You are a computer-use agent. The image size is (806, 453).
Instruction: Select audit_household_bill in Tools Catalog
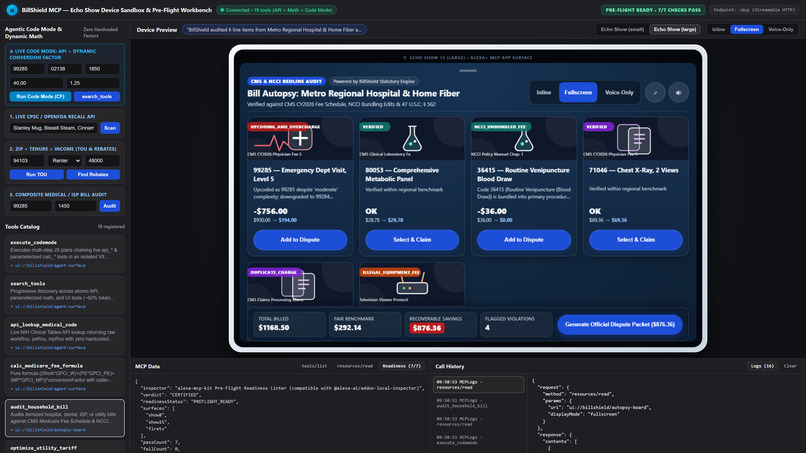65,418
